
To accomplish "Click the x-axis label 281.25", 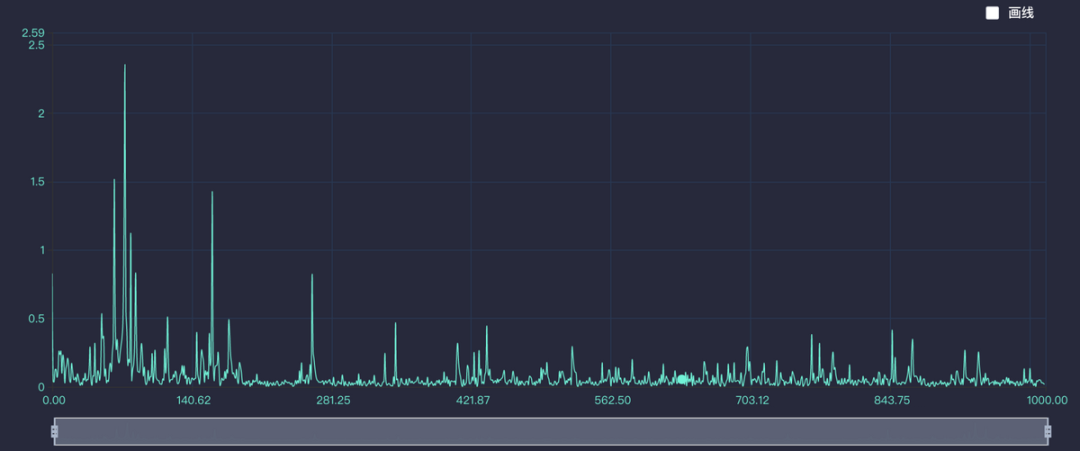I will tap(333, 401).
